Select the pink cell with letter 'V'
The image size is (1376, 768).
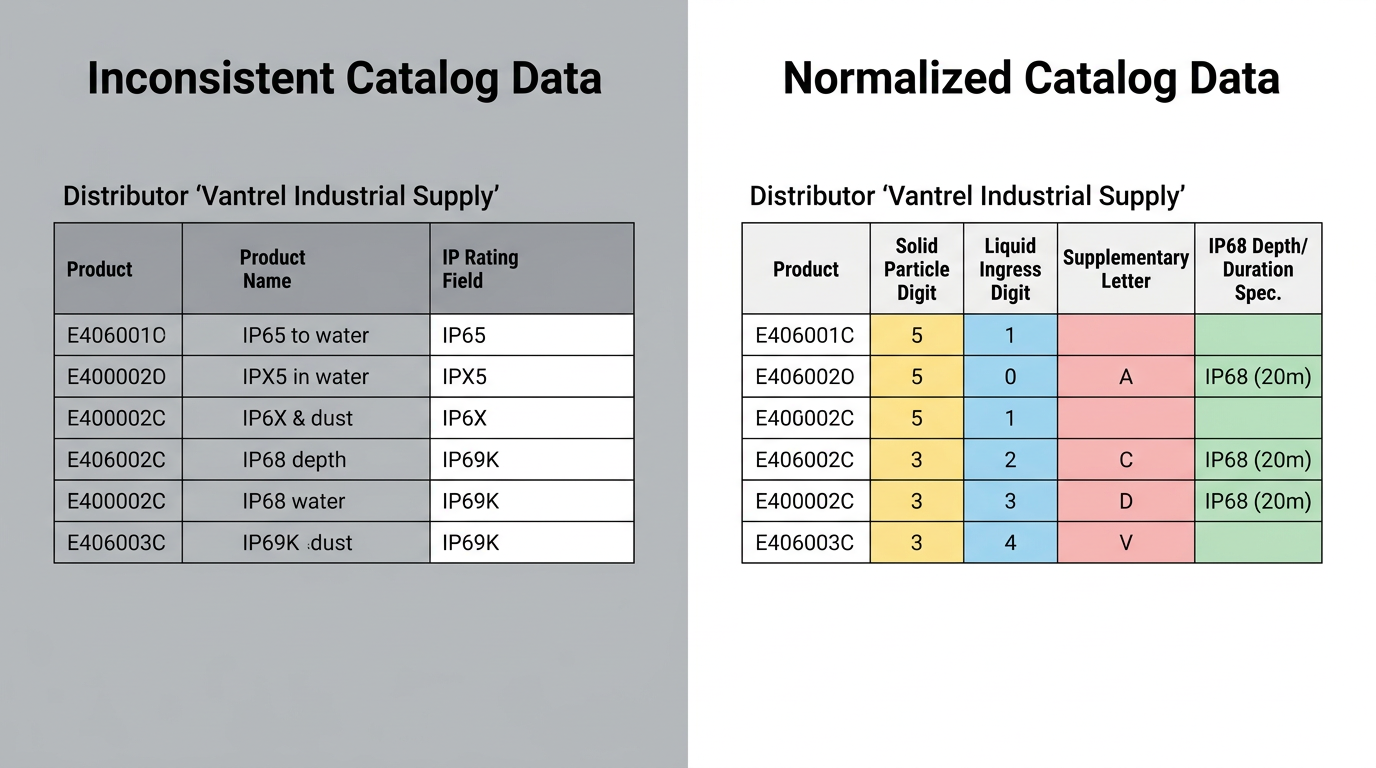(x=1125, y=543)
